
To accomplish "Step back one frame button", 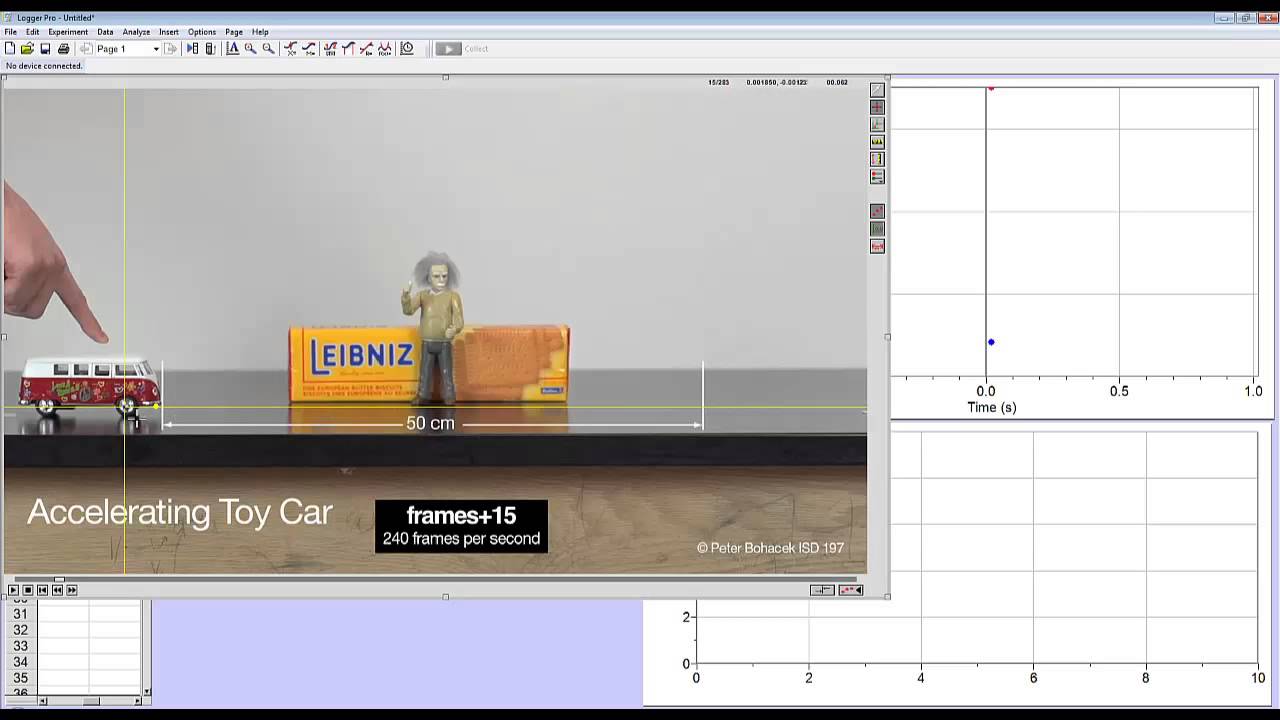I will 57,590.
